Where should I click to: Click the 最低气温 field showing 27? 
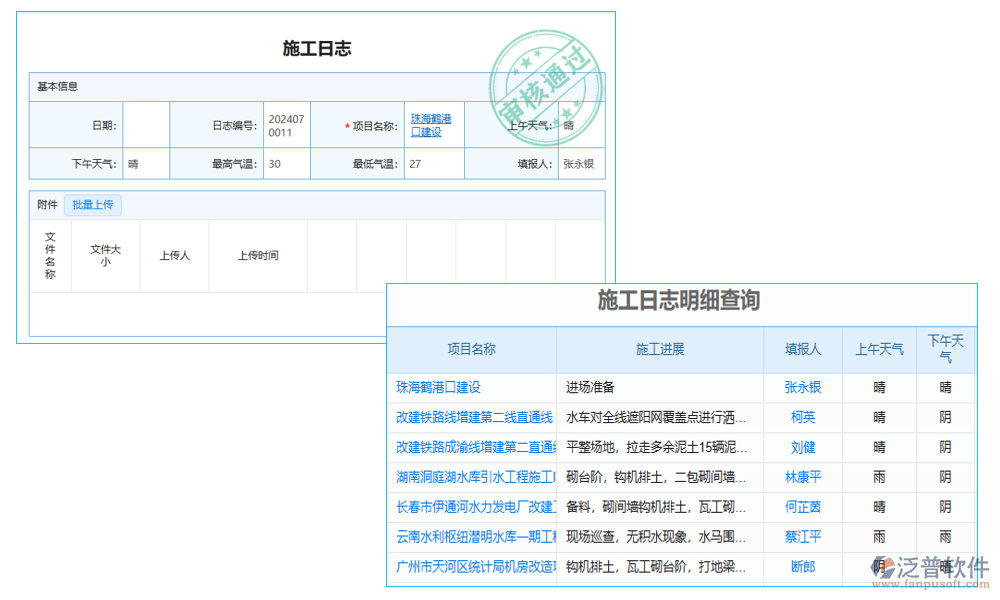[x=433, y=162]
